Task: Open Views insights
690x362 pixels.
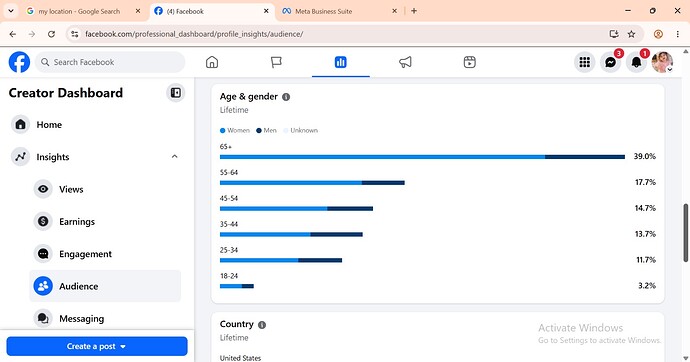Action: tap(105, 189)
